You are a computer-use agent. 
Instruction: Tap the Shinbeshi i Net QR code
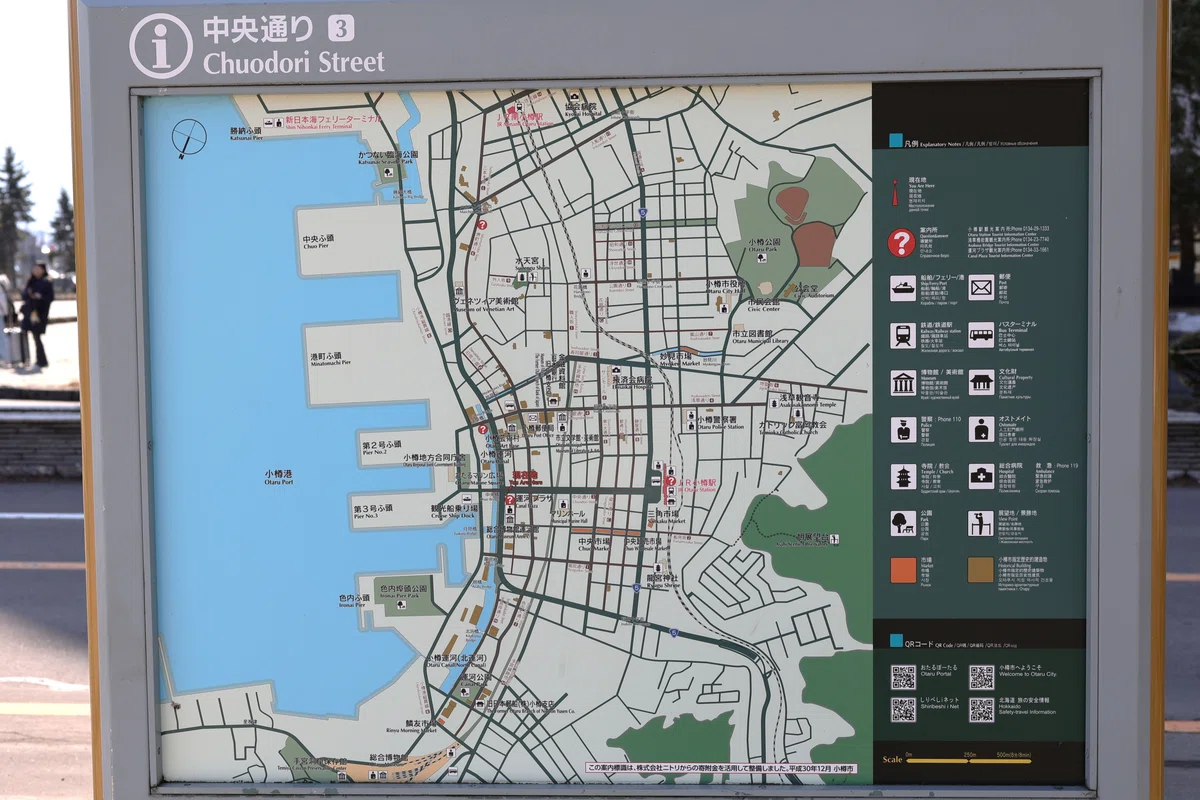coord(903,709)
